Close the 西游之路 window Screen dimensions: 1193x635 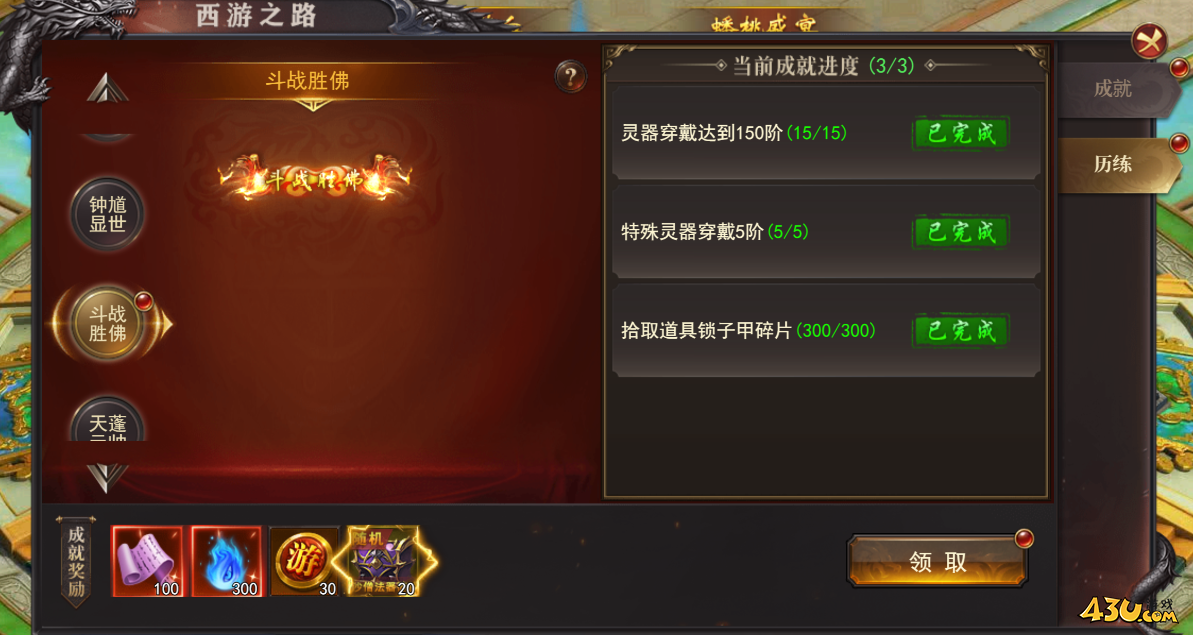pos(1149,41)
